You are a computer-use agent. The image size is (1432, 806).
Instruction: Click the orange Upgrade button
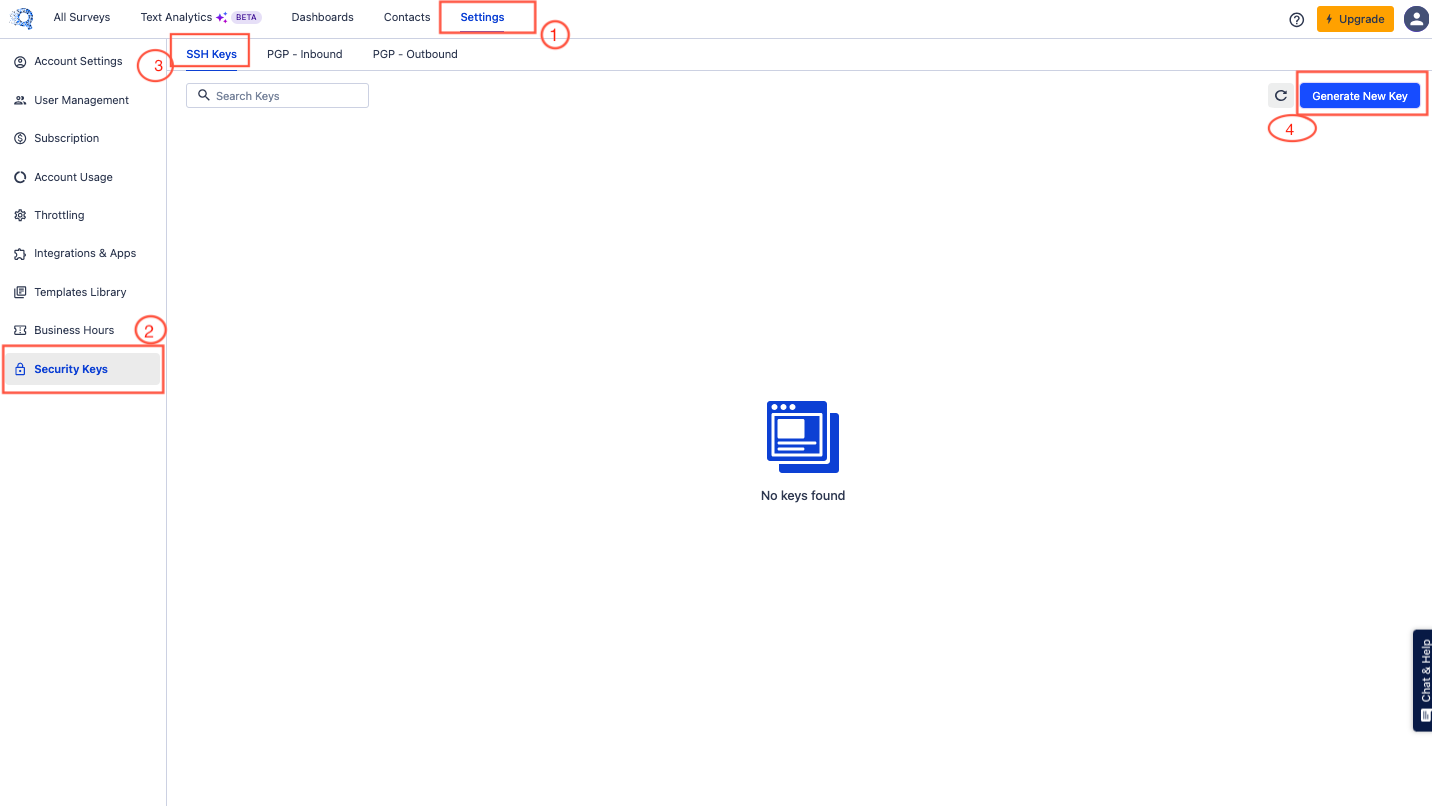click(1355, 19)
